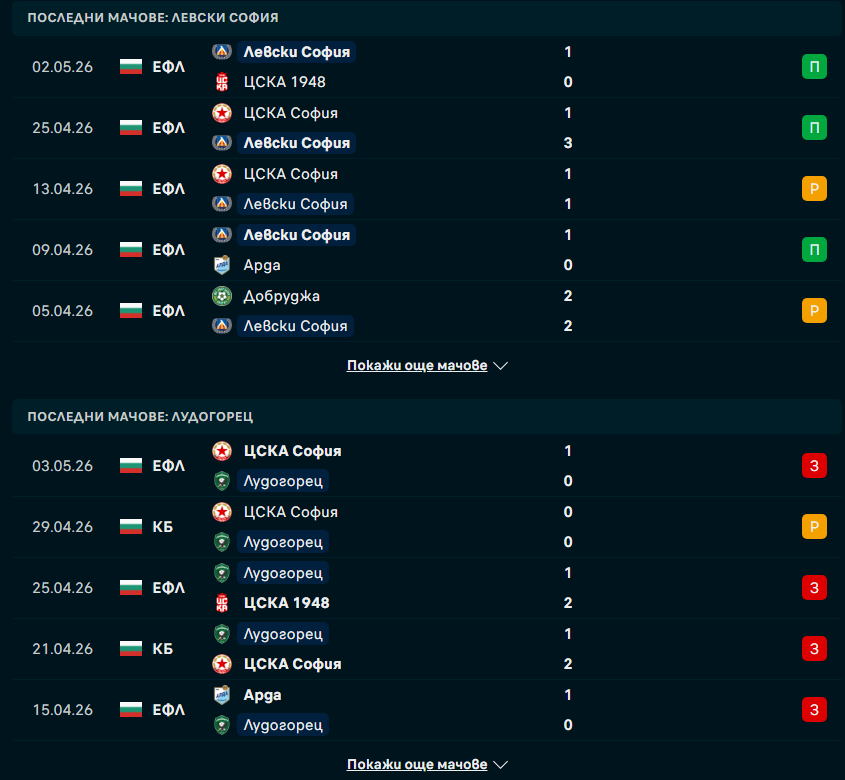Viewport: 845px width, 780px height.
Task: Click CSKA Sofia crest in 21.04.26 match
Action: [221, 664]
